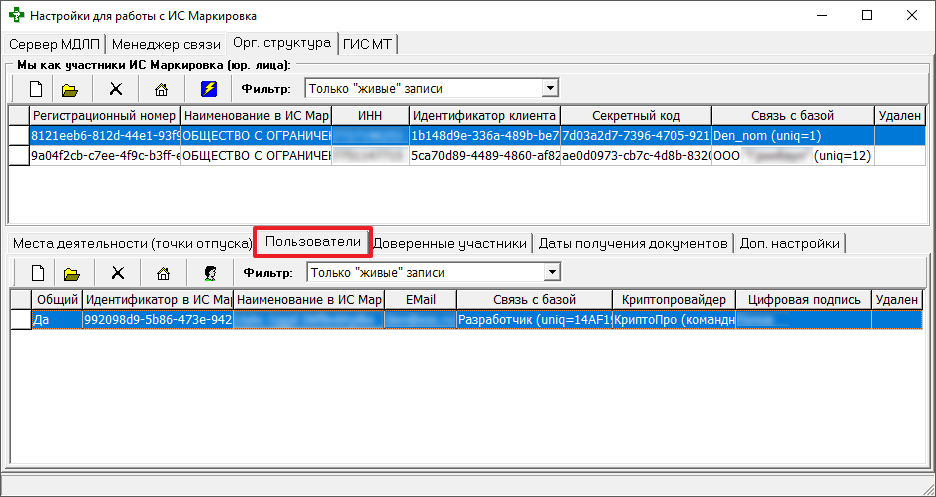Expand the legal entities Фильтр dropdown
The height and width of the screenshot is (497, 936).
coord(548,89)
